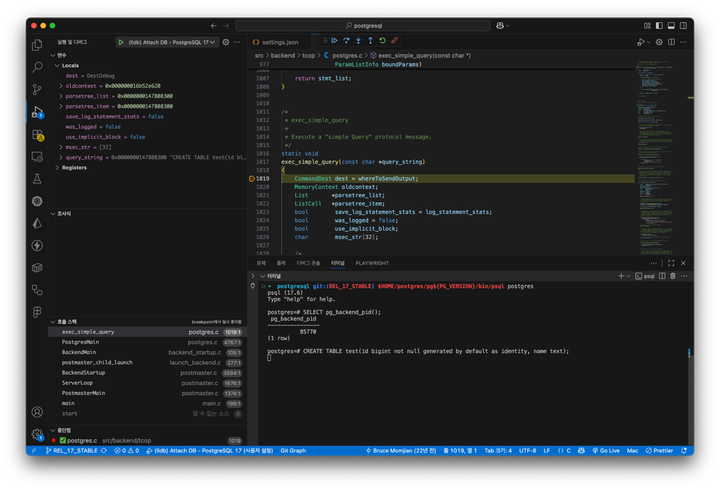720x490 pixels.
Task: Select the settings.json editor tab
Action: [x=276, y=42]
